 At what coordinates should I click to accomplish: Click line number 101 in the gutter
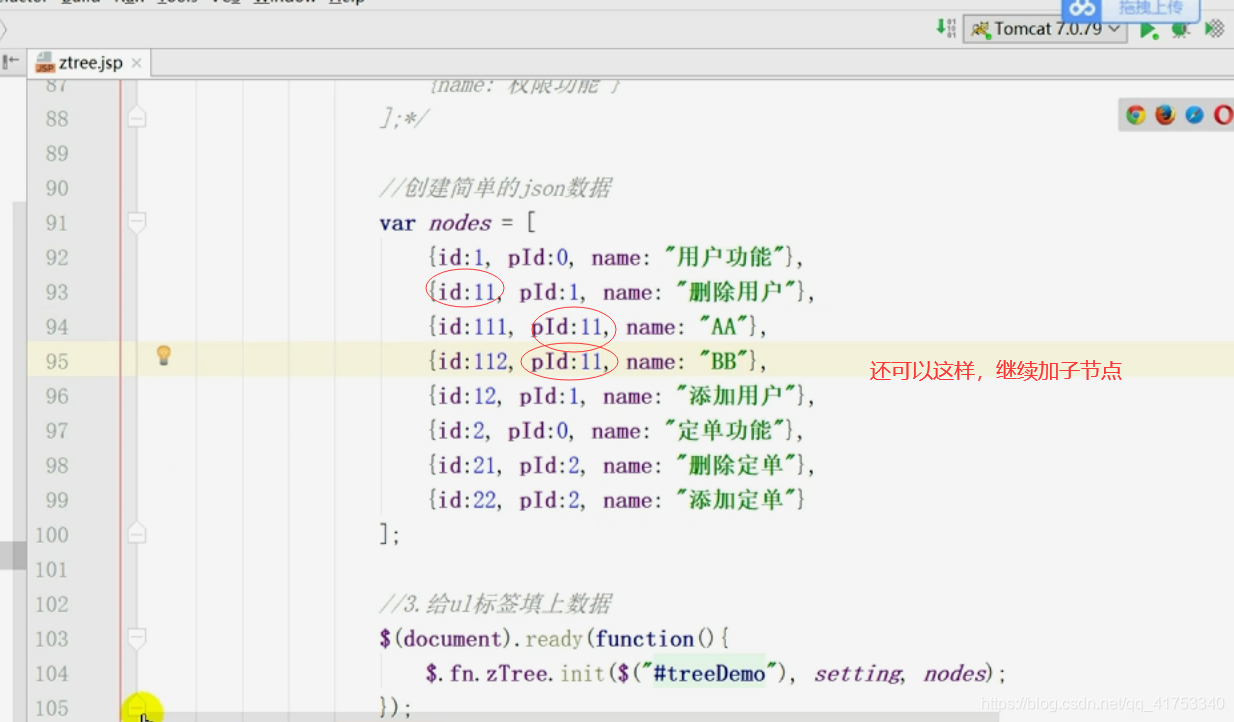51,569
